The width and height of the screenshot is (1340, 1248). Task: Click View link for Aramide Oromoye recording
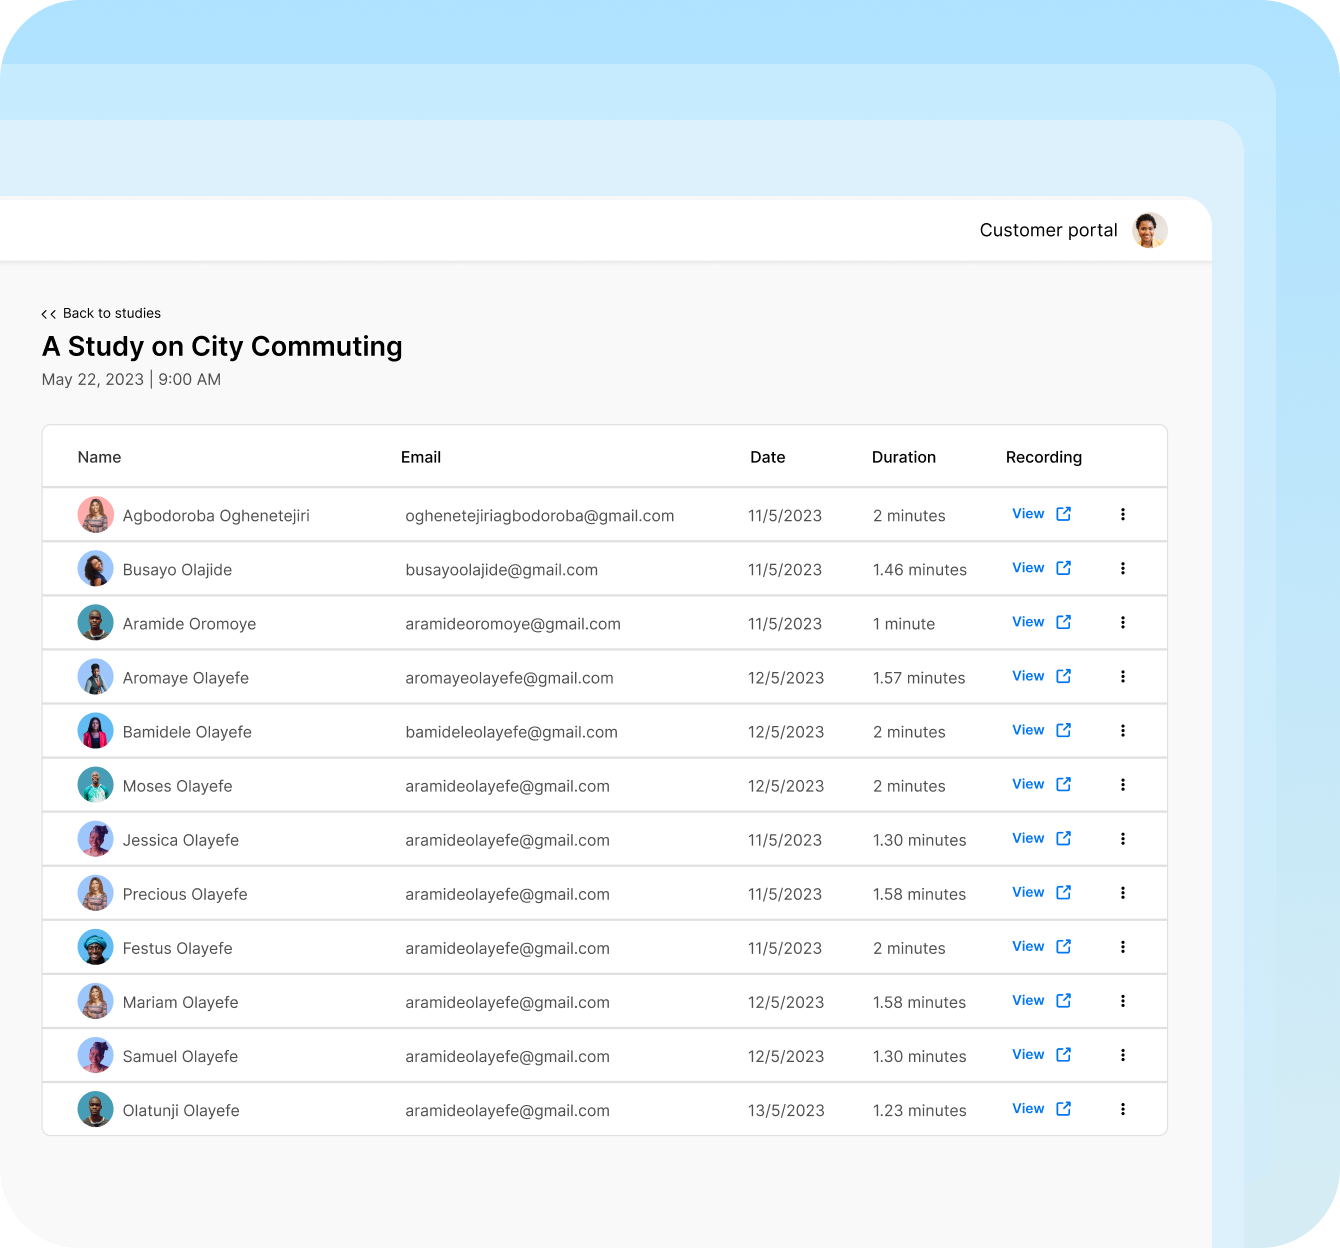(1028, 622)
